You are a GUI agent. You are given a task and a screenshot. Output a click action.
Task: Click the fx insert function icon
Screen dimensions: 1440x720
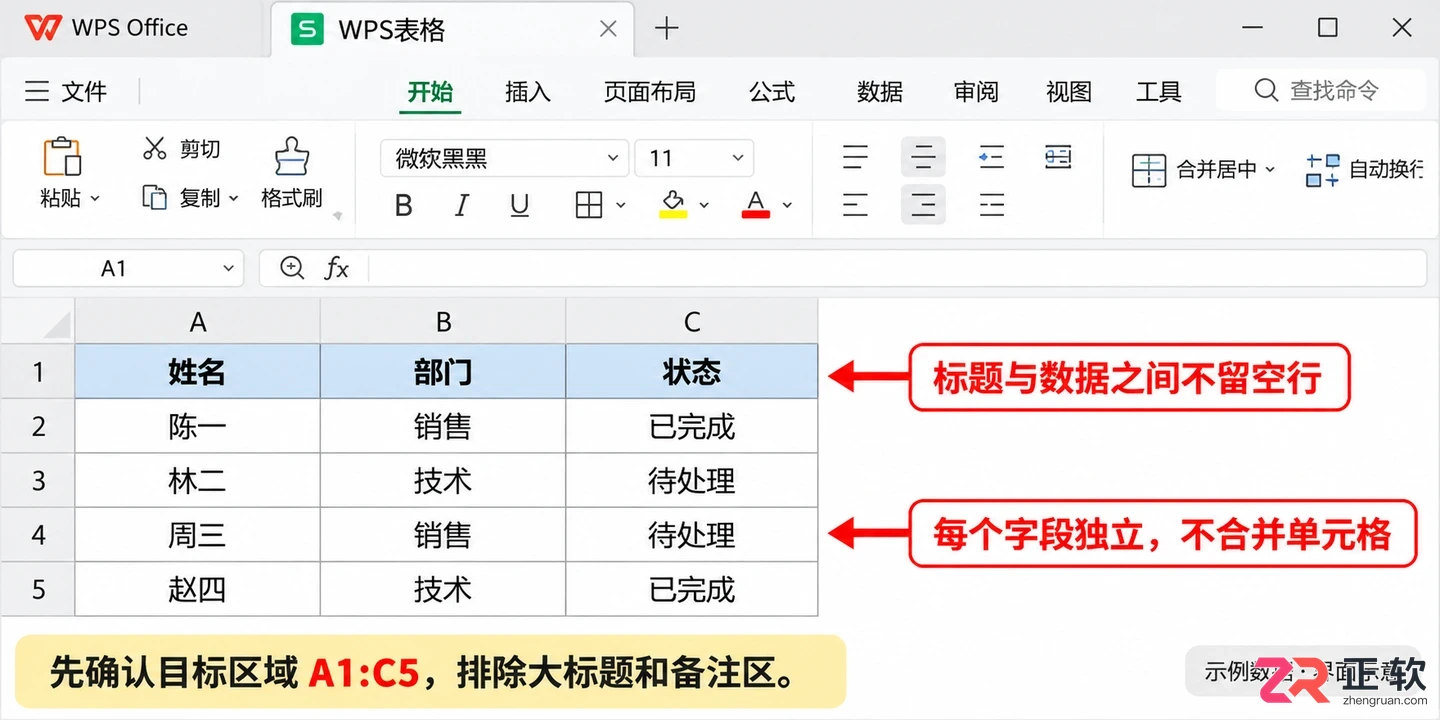(337, 268)
